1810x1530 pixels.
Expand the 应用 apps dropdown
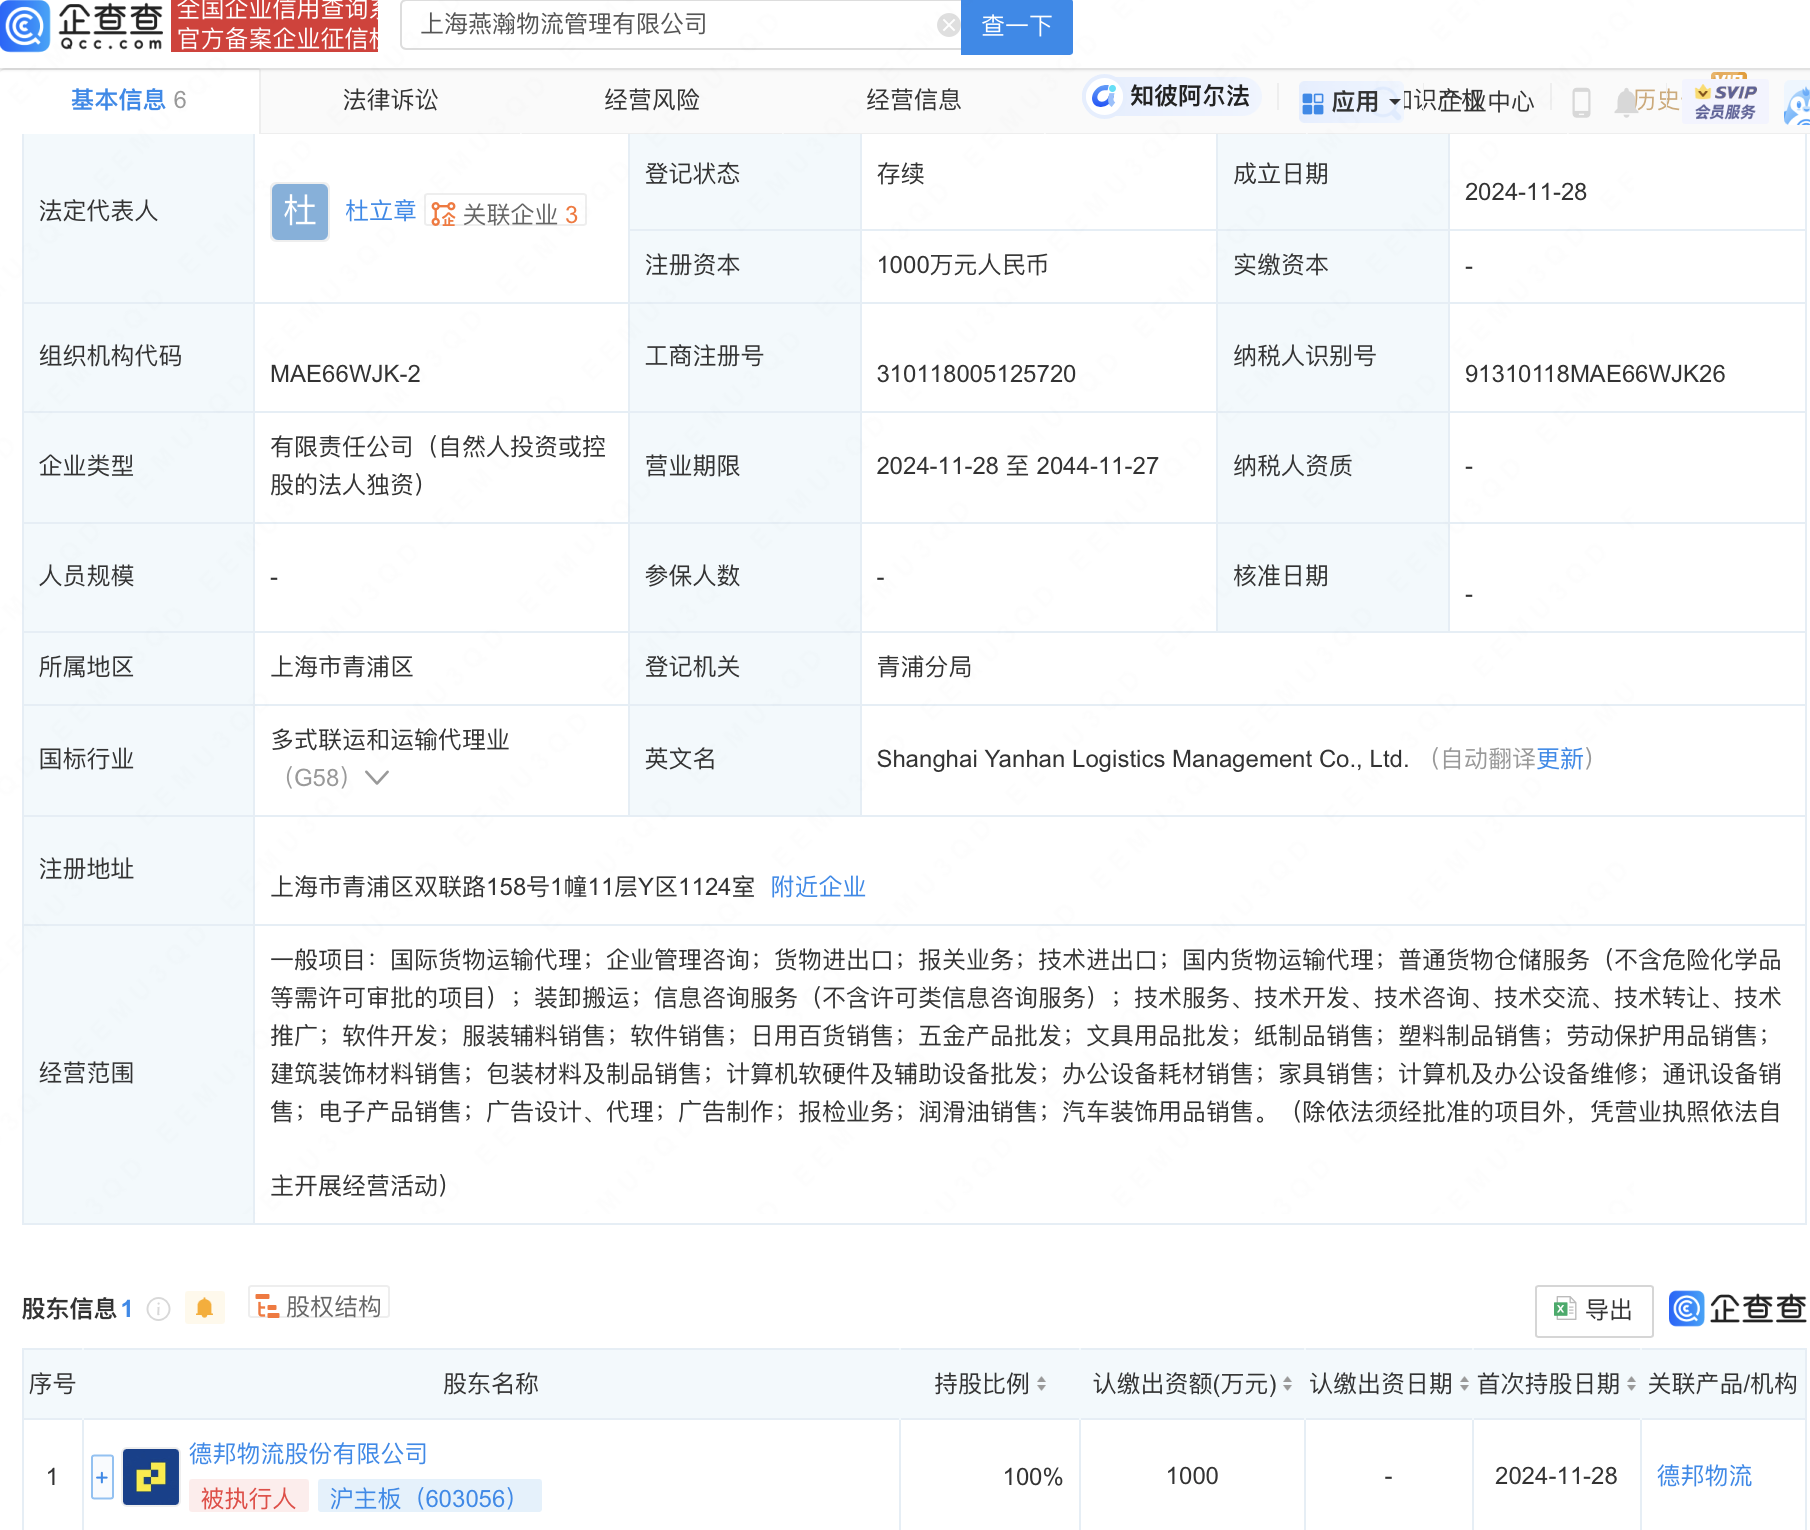[1350, 102]
